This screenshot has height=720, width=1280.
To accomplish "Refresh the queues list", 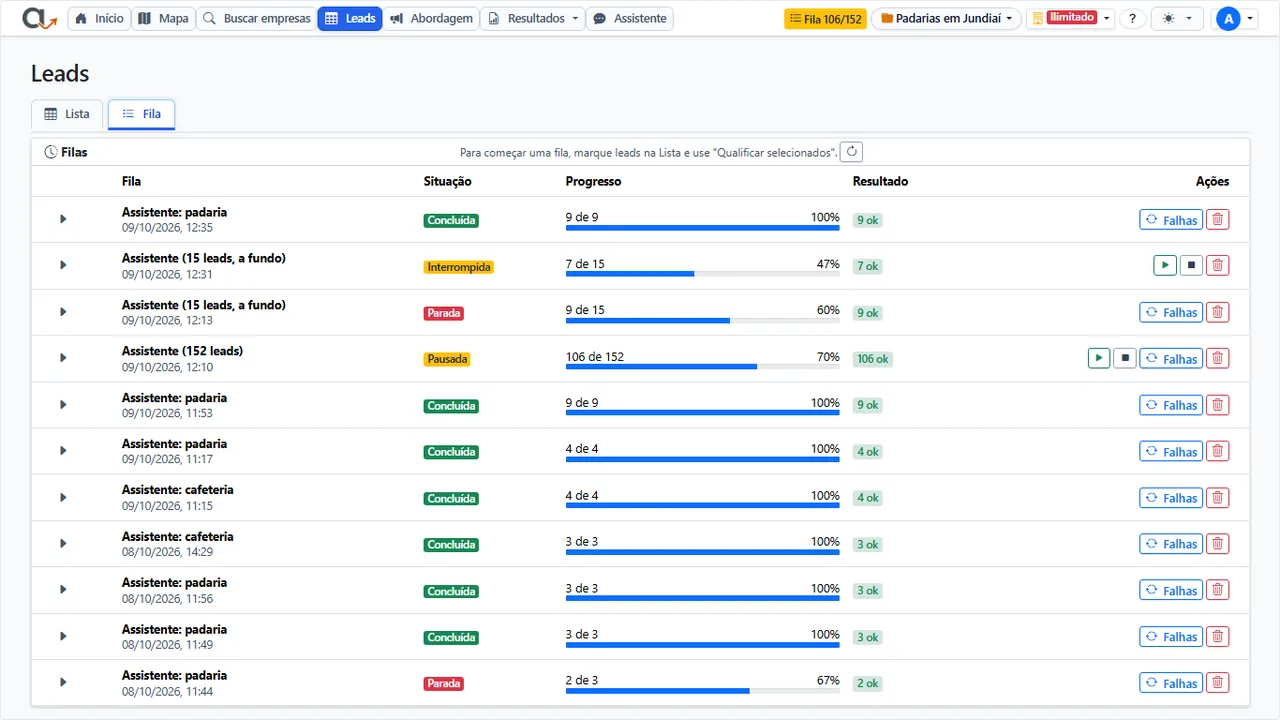I will click(x=851, y=152).
